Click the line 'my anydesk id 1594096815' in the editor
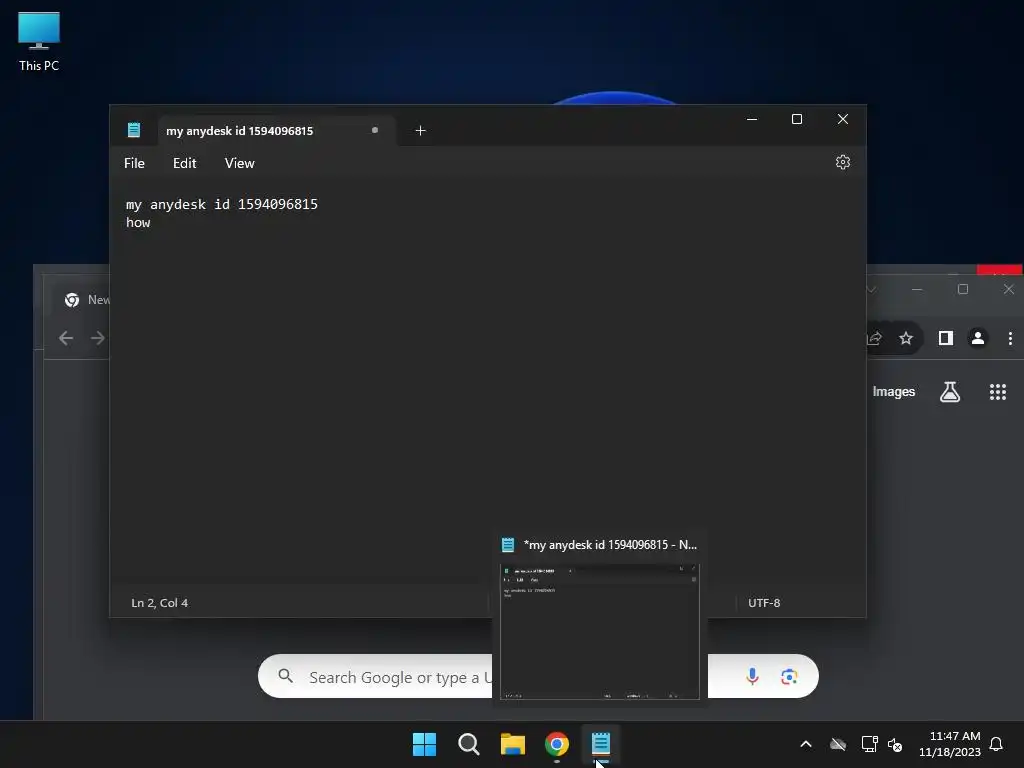Image resolution: width=1024 pixels, height=768 pixels. tap(221, 204)
